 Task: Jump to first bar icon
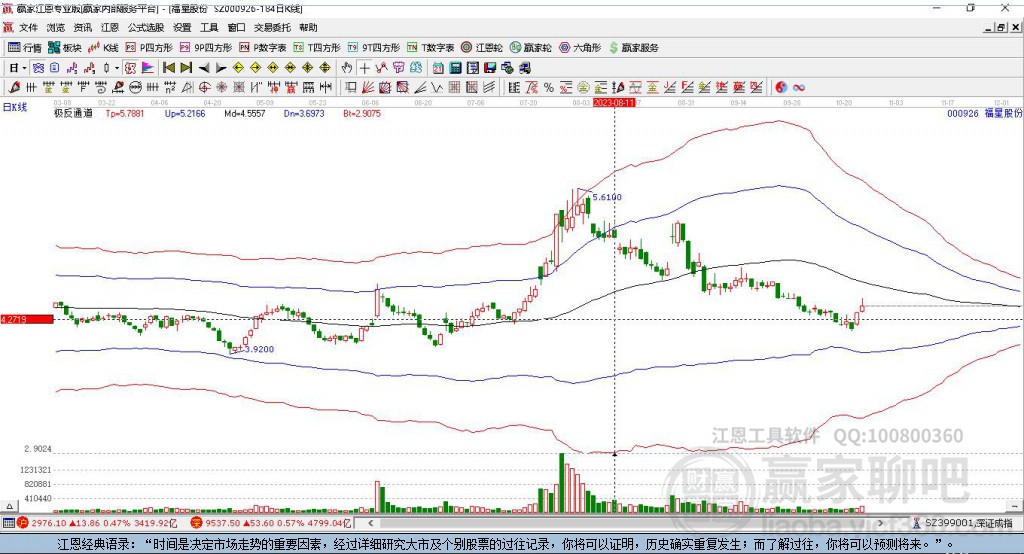point(168,68)
